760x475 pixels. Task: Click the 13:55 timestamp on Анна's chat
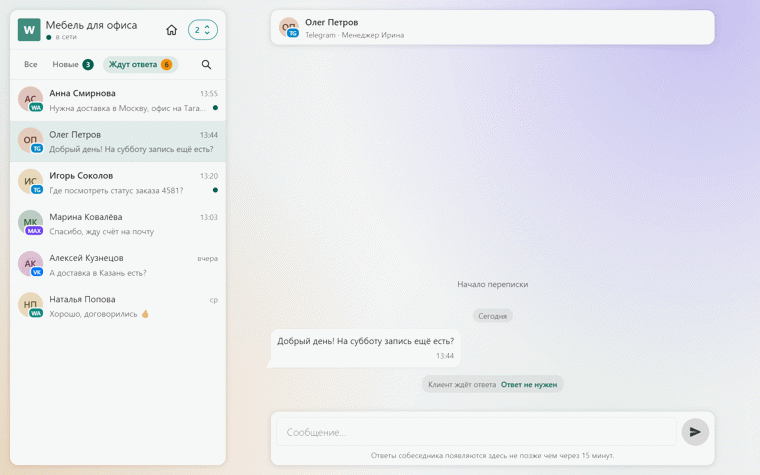point(209,94)
